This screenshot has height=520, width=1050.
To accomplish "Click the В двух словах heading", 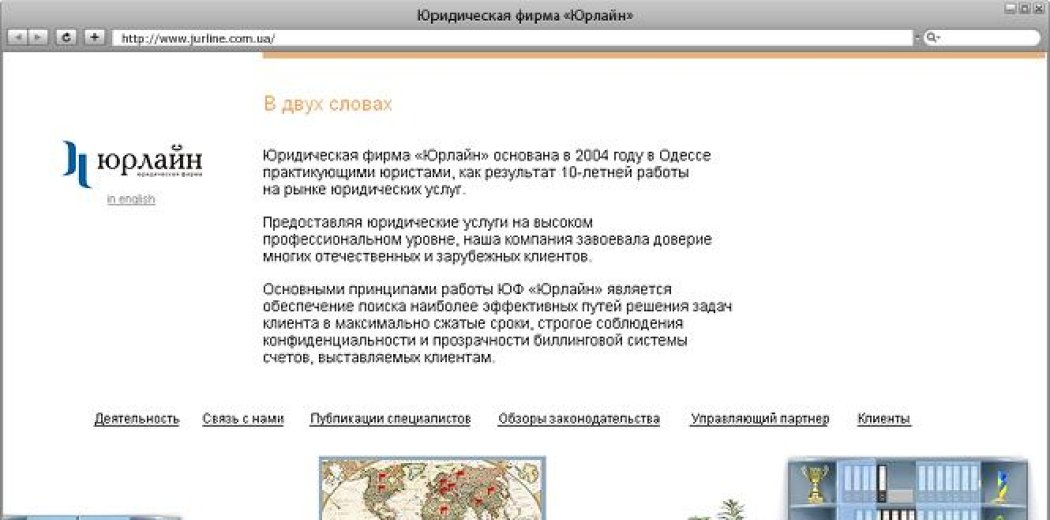I will [328, 104].
